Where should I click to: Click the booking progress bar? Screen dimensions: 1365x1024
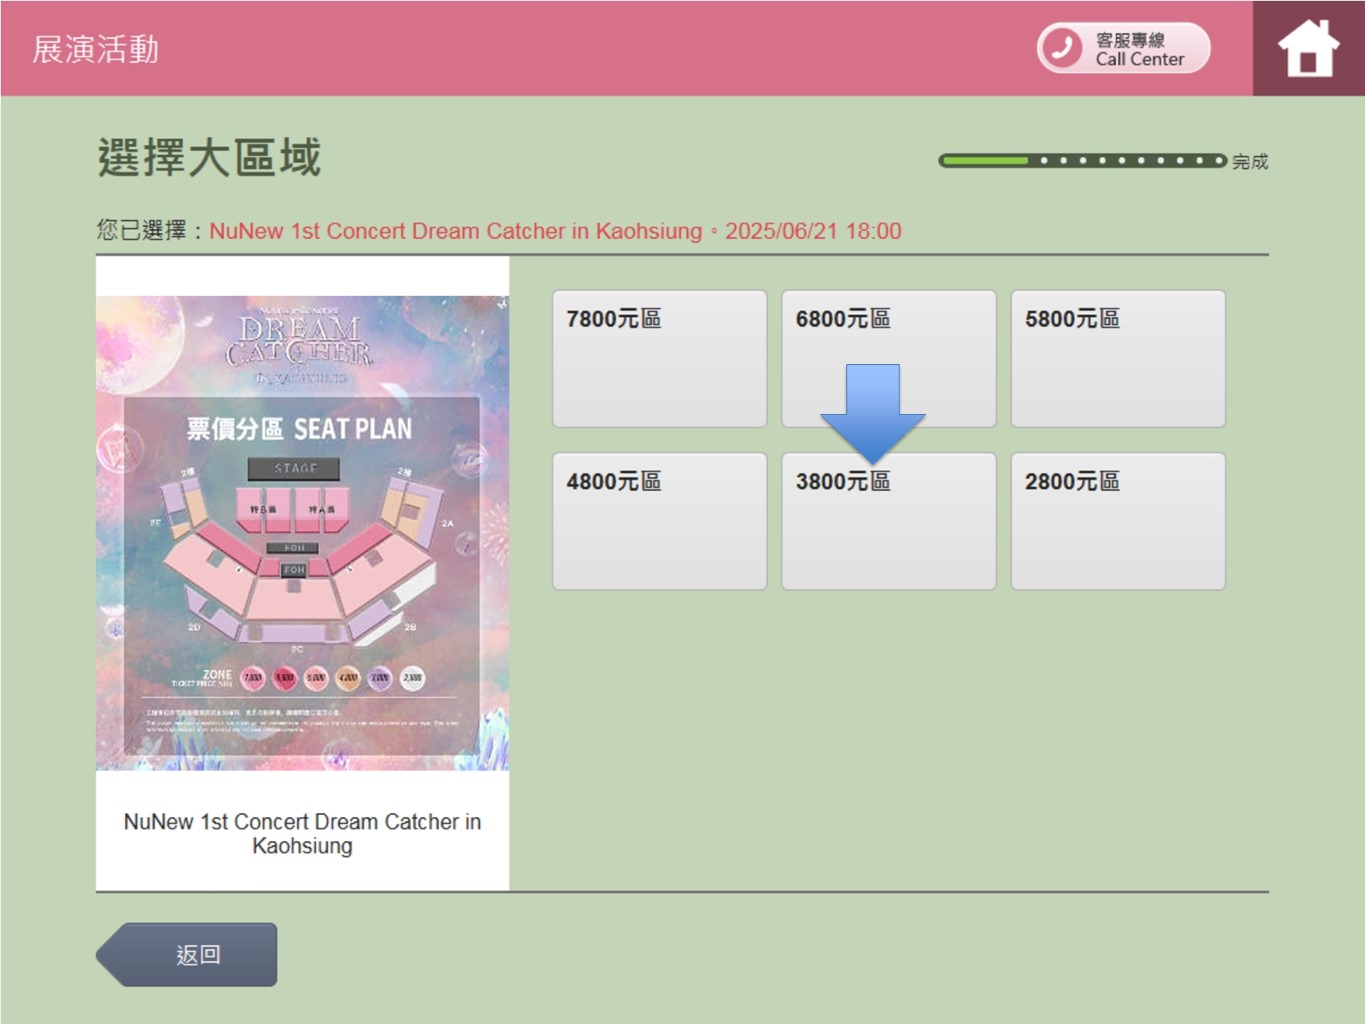point(1082,160)
